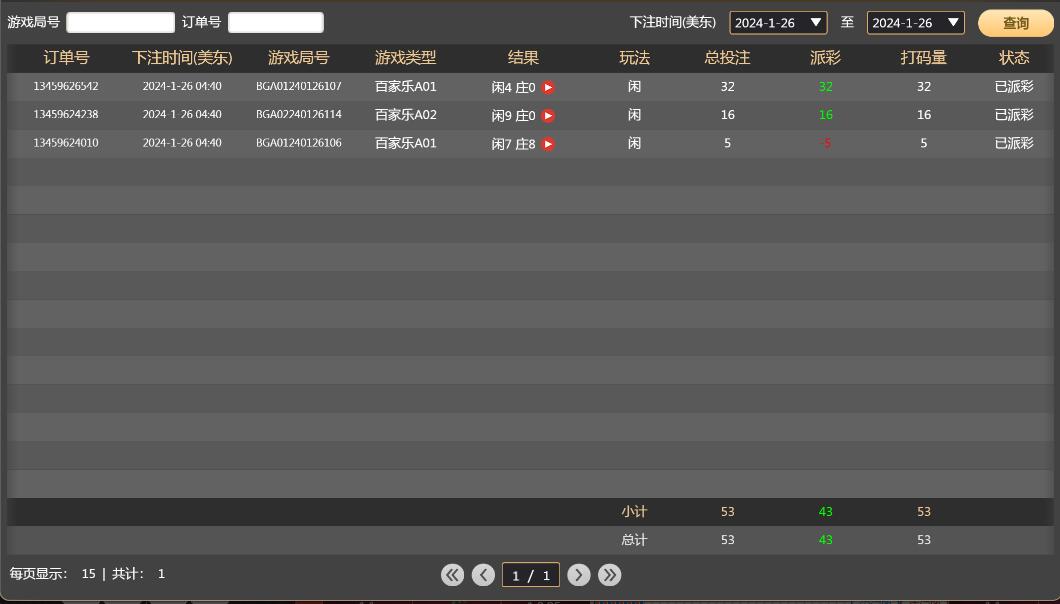
Task: Play replay for order 13459624010 result
Action: tap(548, 144)
